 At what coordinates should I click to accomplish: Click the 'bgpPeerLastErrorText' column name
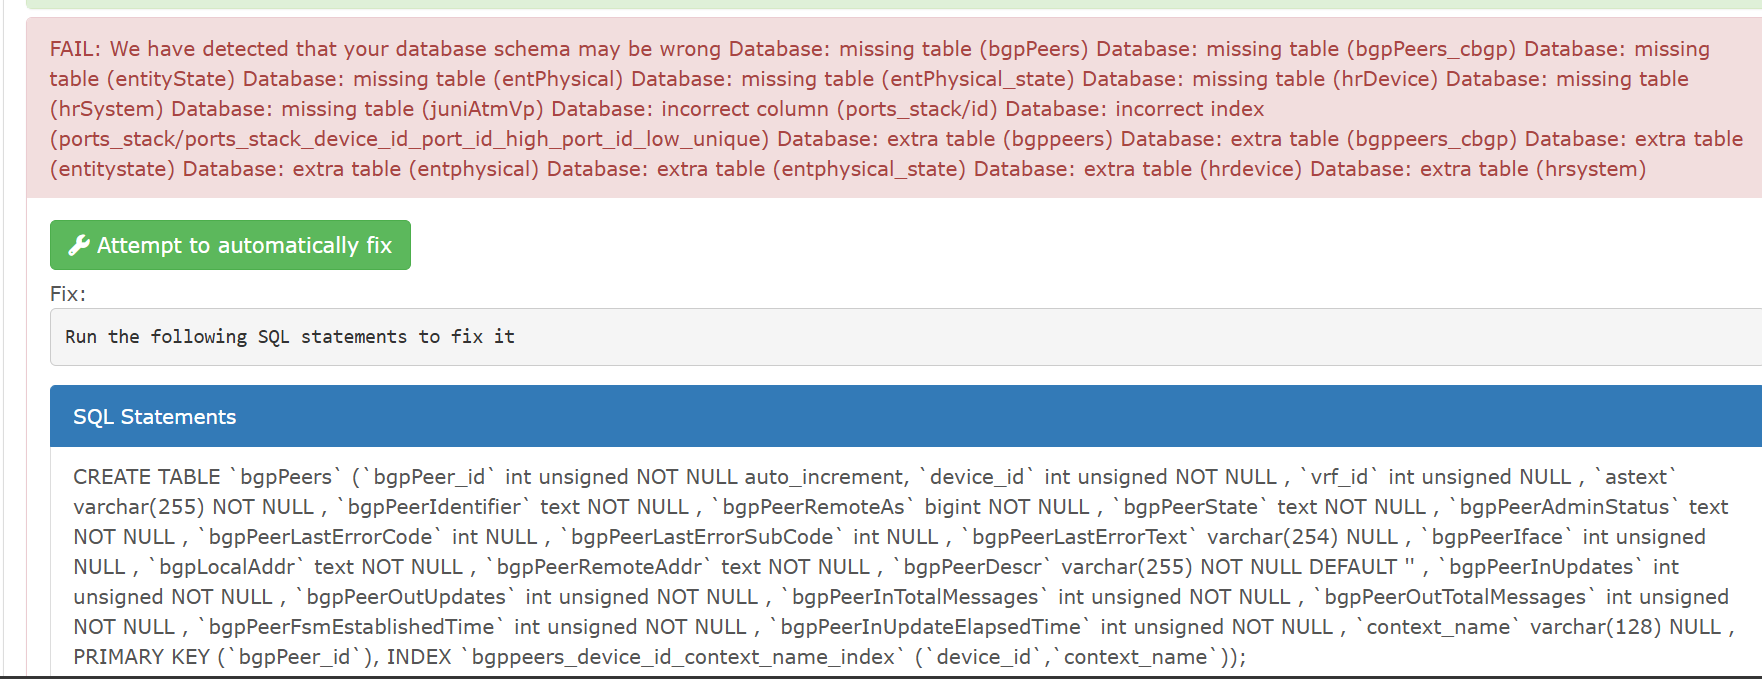tap(1079, 537)
